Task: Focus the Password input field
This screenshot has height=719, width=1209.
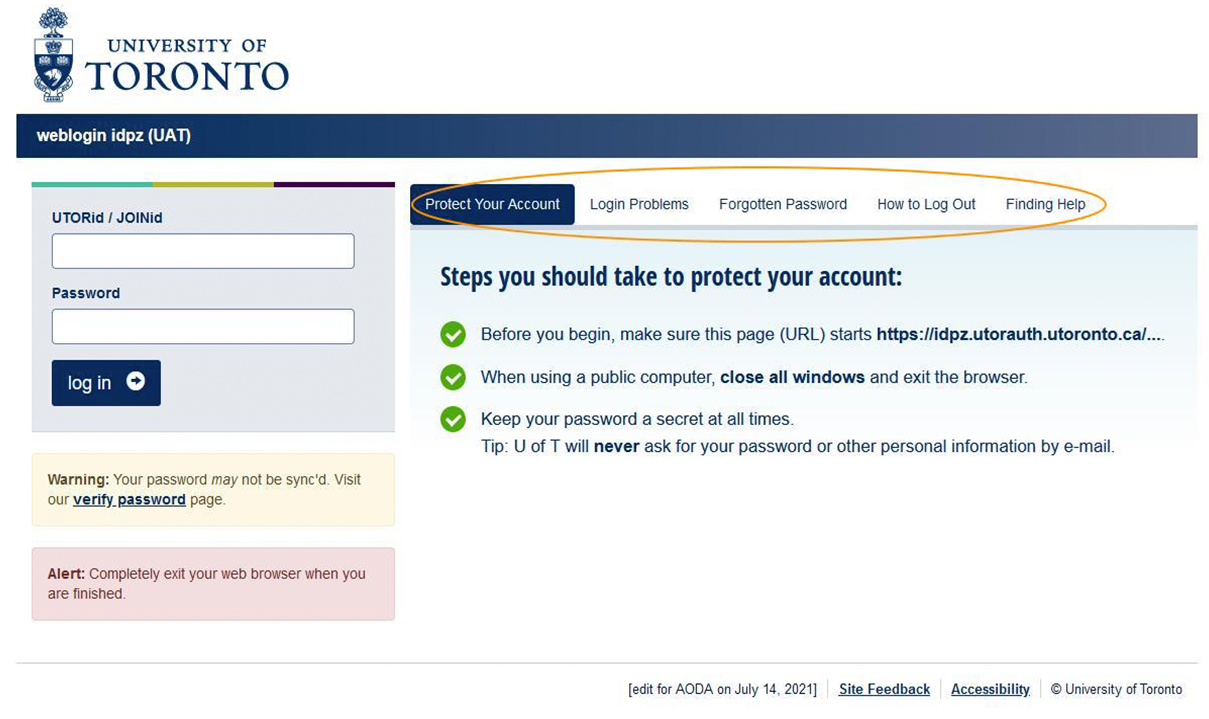Action: coord(203,326)
